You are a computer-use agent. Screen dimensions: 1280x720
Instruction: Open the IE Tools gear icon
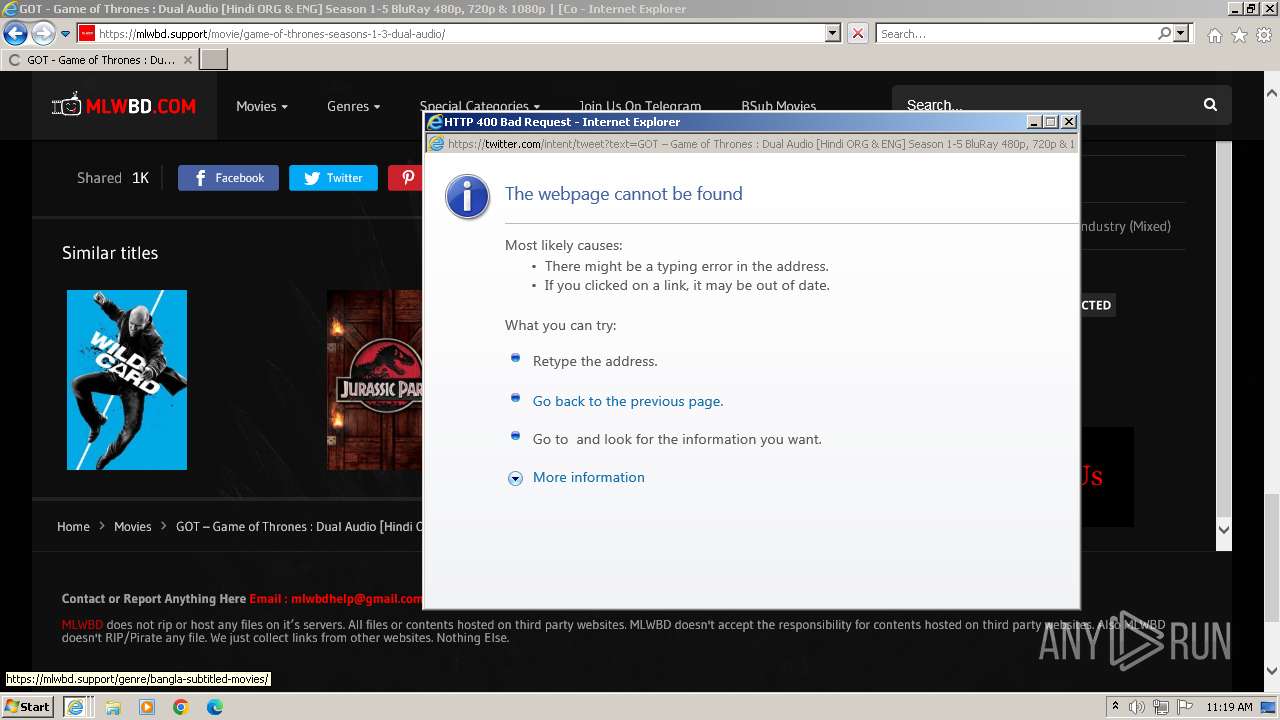(1264, 35)
